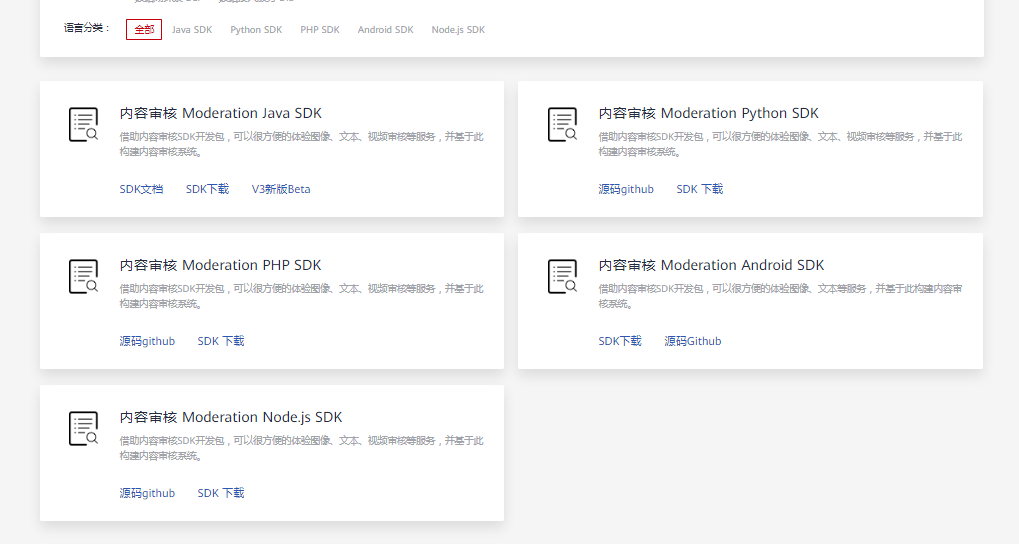Image resolution: width=1019 pixels, height=544 pixels.
Task: Filter by Android SDK
Action: (x=385, y=29)
